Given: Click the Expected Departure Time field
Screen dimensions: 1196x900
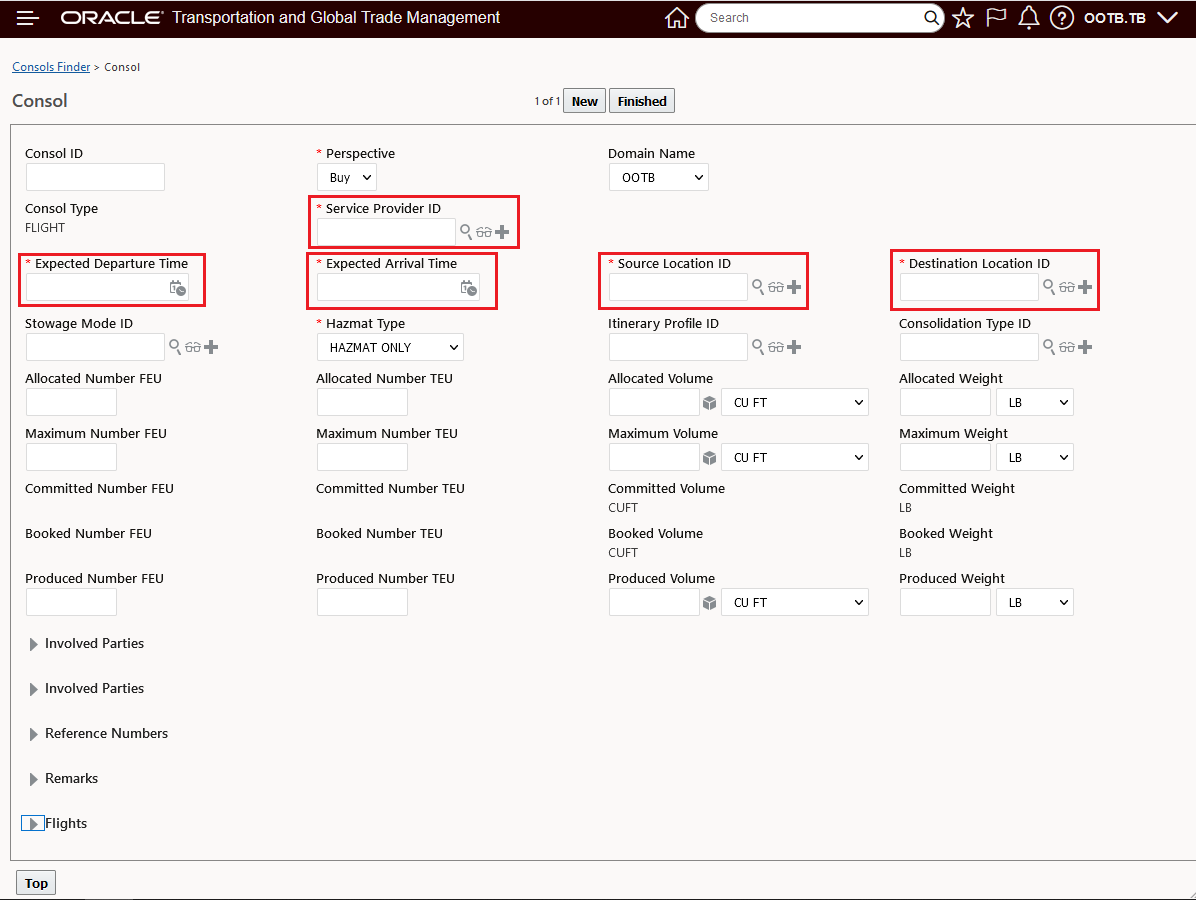Looking at the screenshot, I should (x=97, y=288).
